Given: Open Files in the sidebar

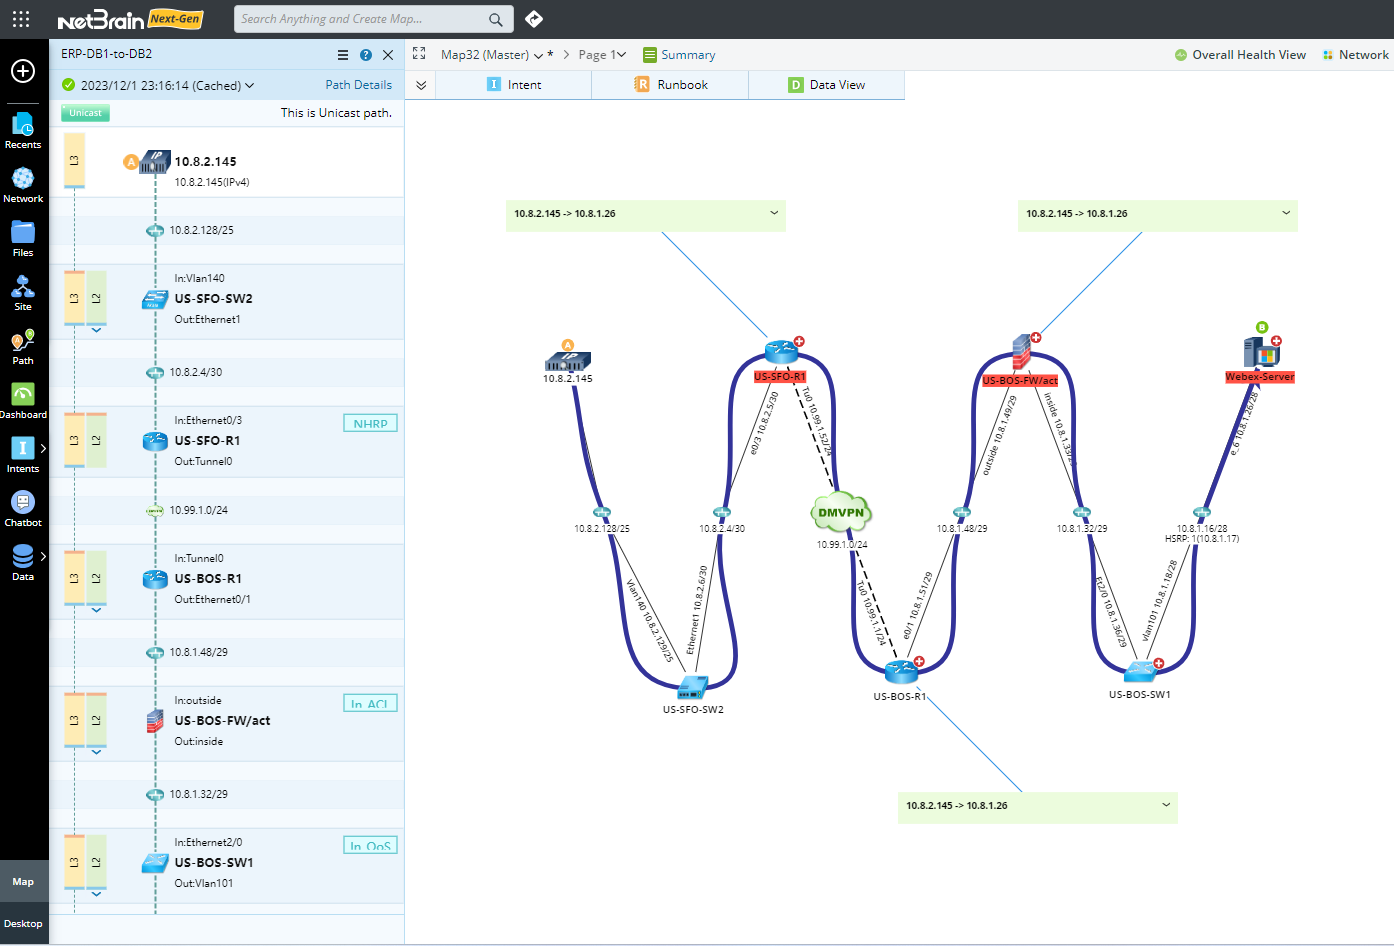Looking at the screenshot, I should 23,238.
